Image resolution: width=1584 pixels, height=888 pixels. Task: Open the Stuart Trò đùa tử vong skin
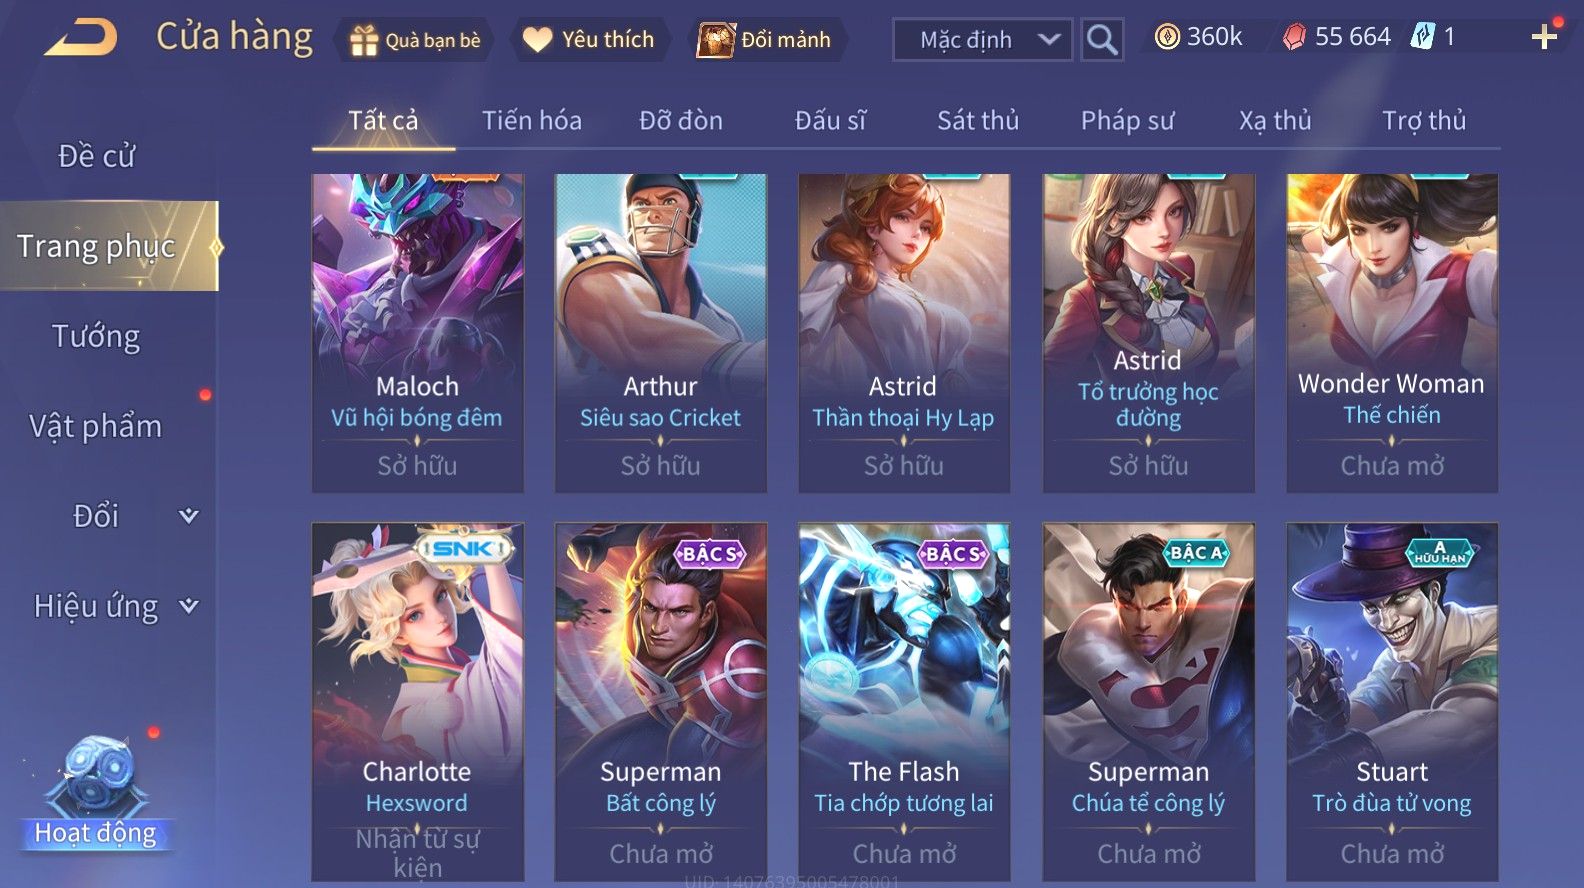coord(1392,703)
